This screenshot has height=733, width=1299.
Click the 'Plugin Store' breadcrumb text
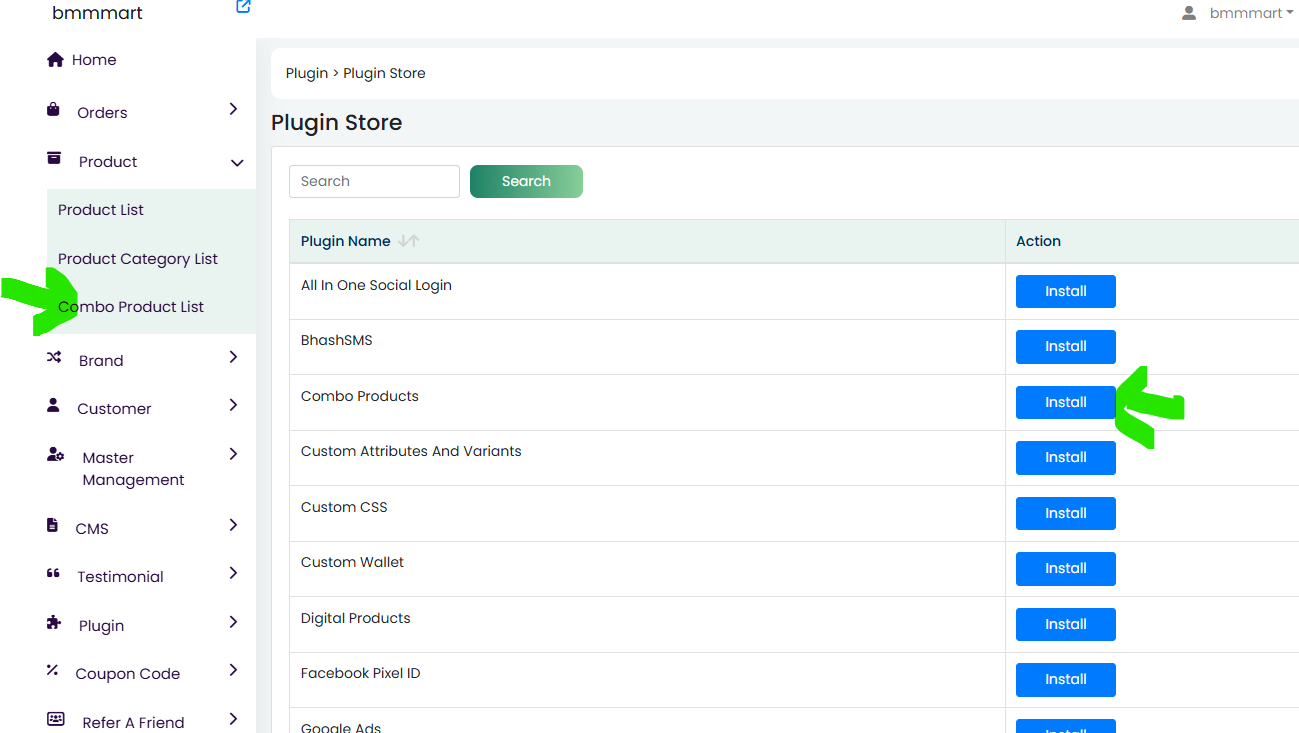pos(385,73)
